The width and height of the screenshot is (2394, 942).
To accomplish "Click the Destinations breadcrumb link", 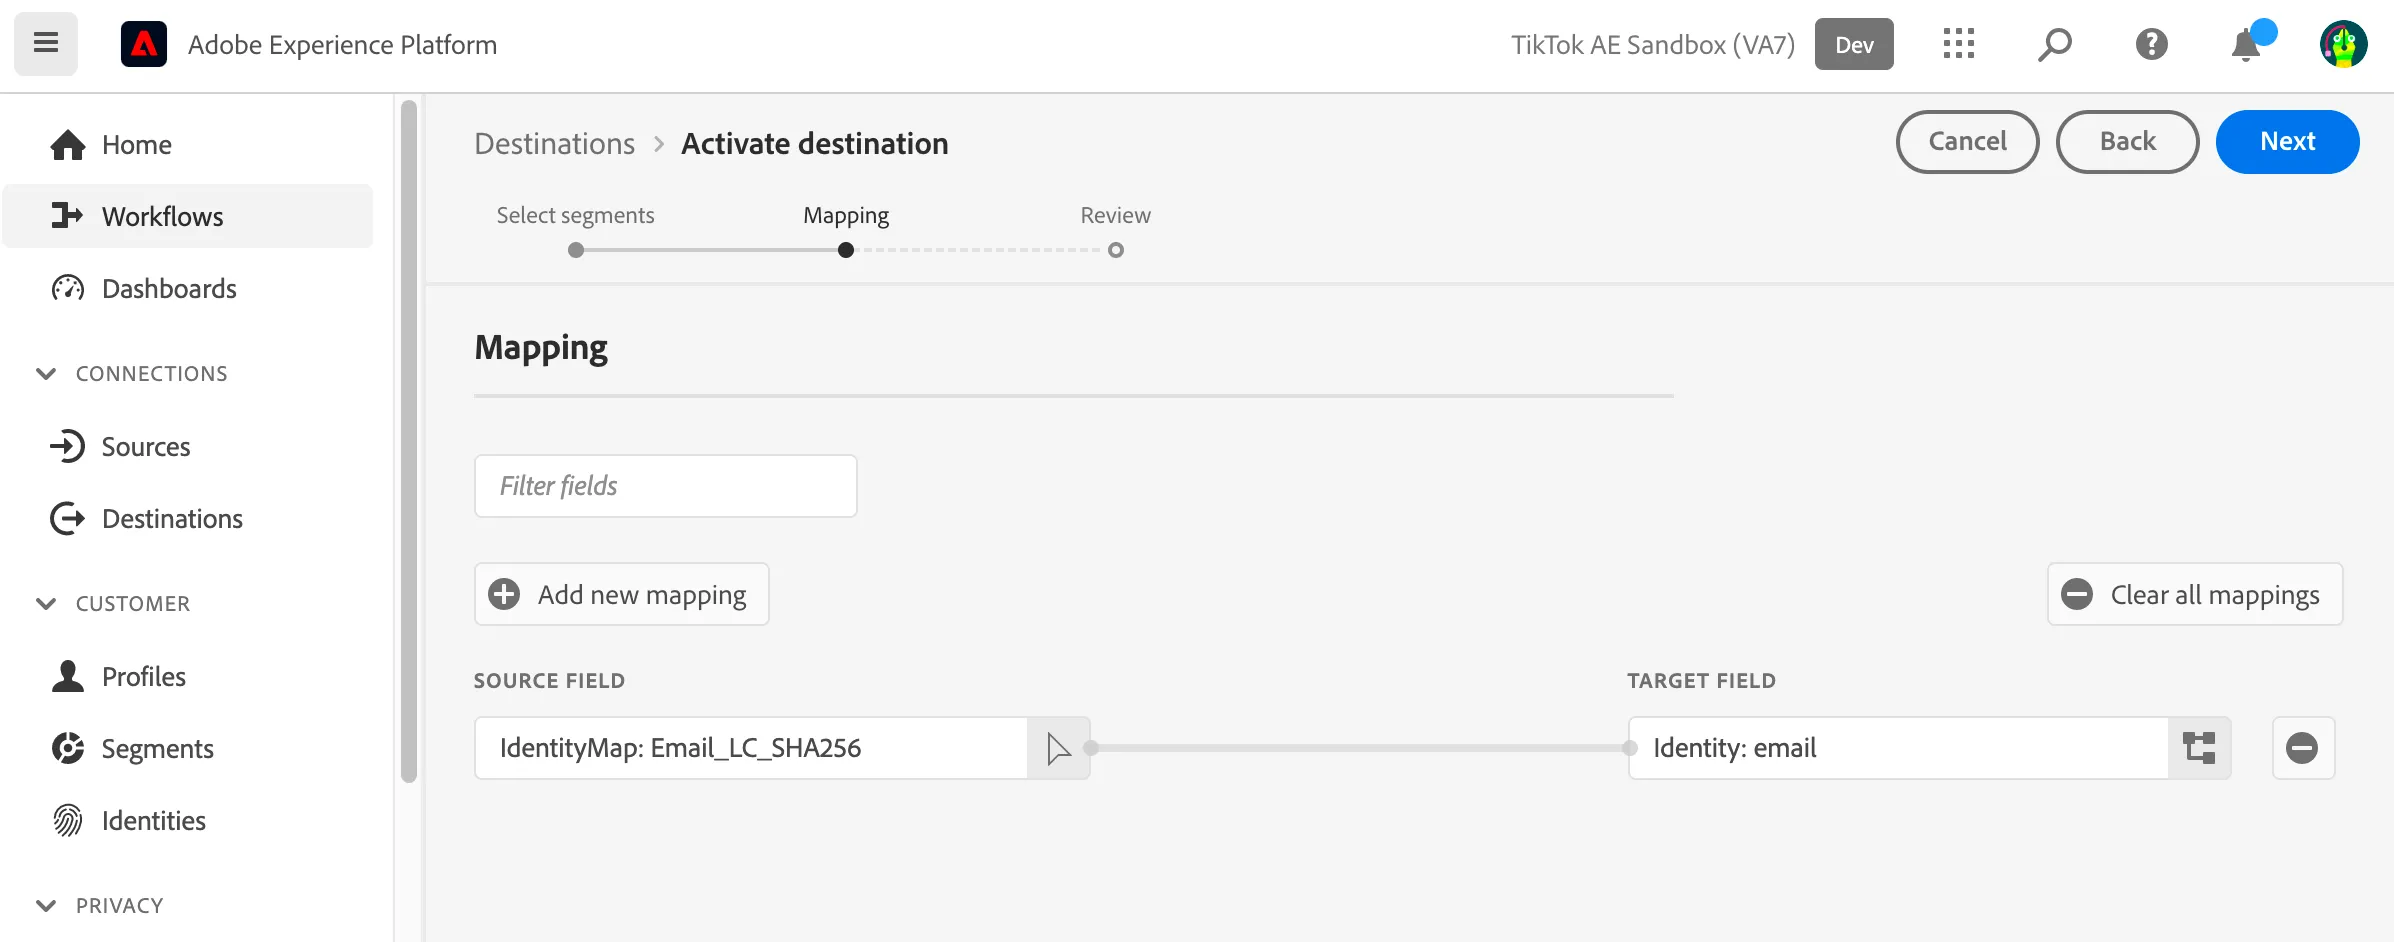I will pos(555,143).
